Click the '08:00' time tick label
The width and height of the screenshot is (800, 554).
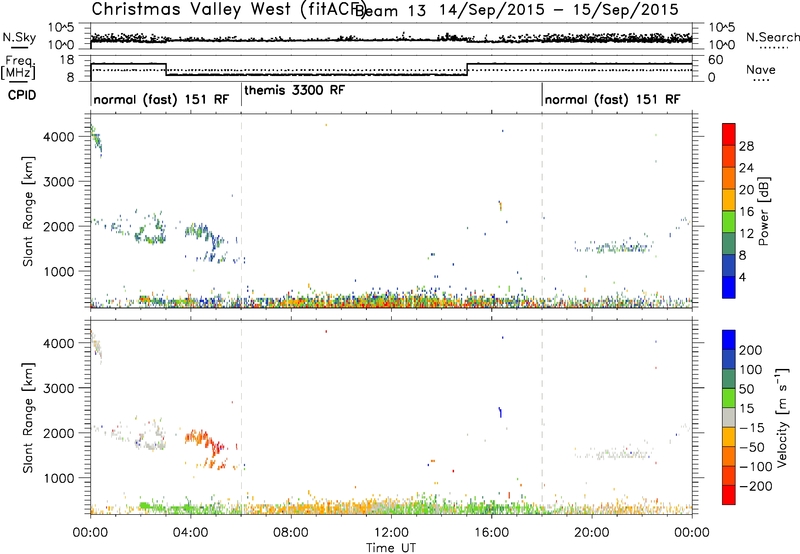(x=291, y=533)
